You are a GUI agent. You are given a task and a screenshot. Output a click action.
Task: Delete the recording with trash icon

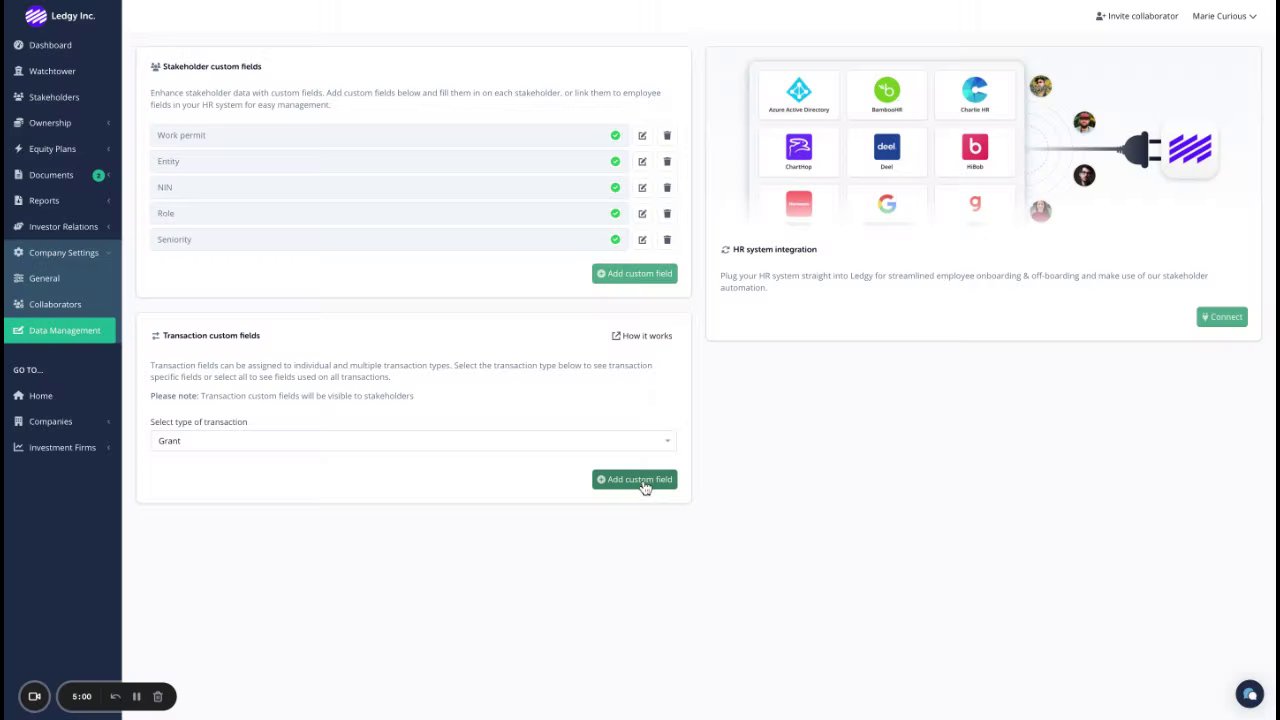[x=157, y=697]
